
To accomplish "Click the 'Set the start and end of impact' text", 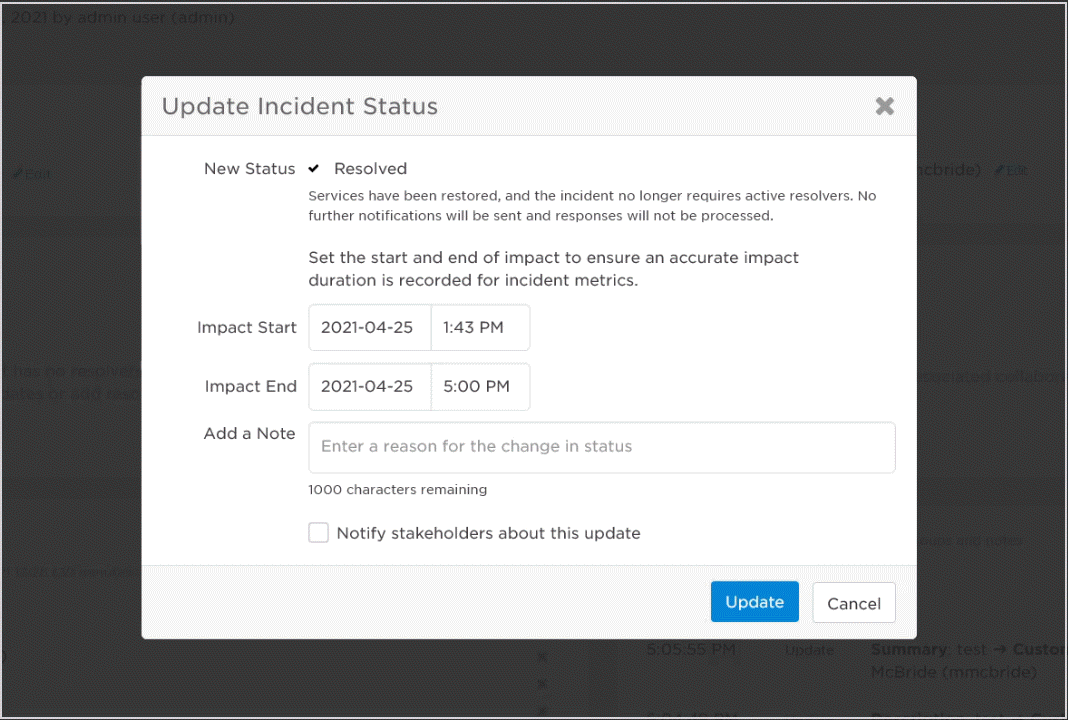I will pyautogui.click(x=553, y=269).
